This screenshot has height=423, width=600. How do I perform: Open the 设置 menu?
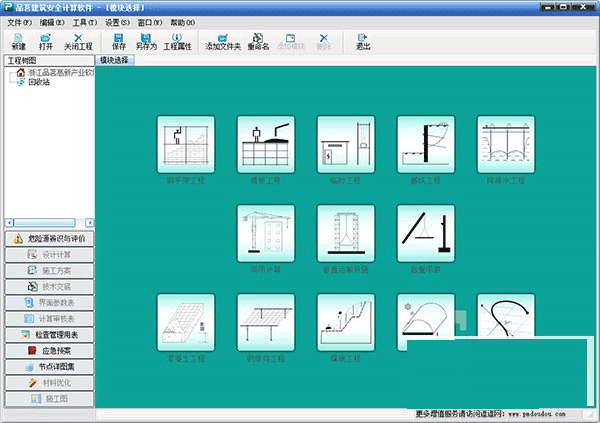point(117,21)
